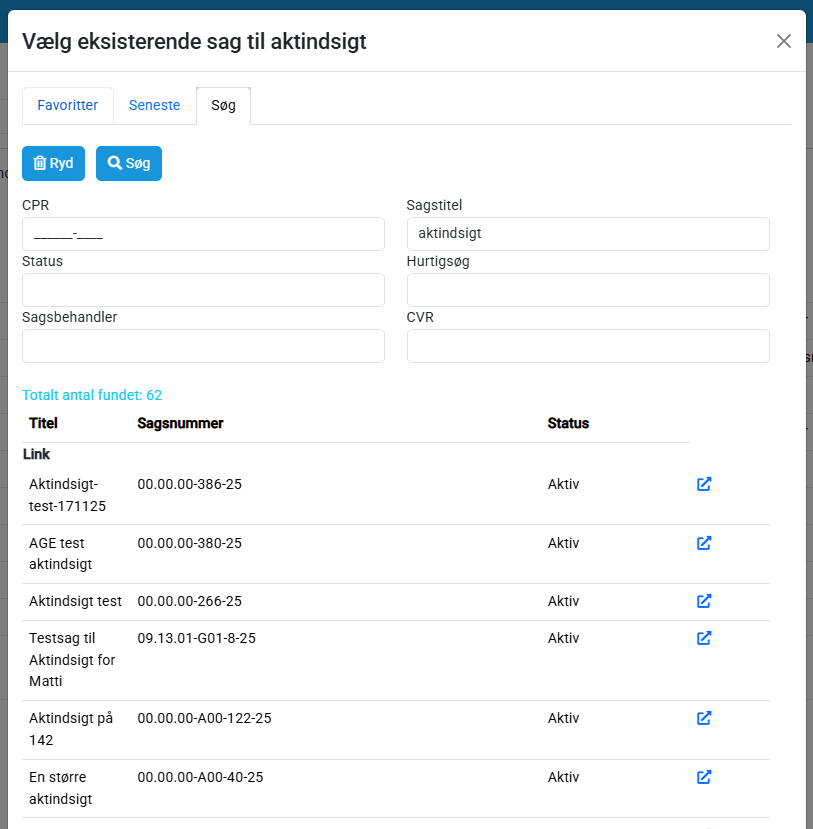813x829 pixels.
Task: Open external link for Aktindsigt-test-171125 case
Action: tap(704, 484)
